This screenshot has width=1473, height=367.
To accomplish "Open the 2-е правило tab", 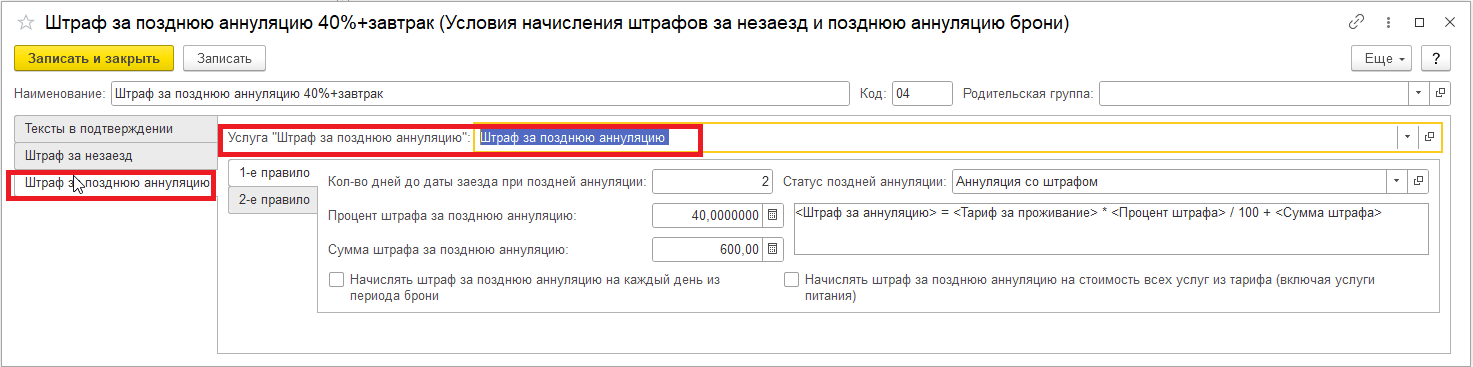I will (x=273, y=199).
